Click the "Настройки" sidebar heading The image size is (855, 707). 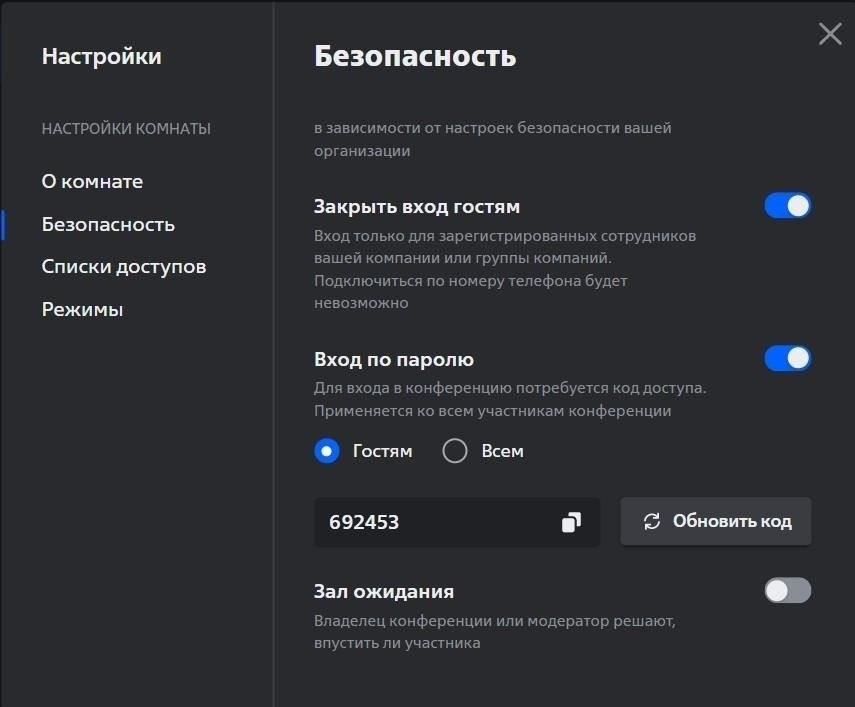pos(101,57)
